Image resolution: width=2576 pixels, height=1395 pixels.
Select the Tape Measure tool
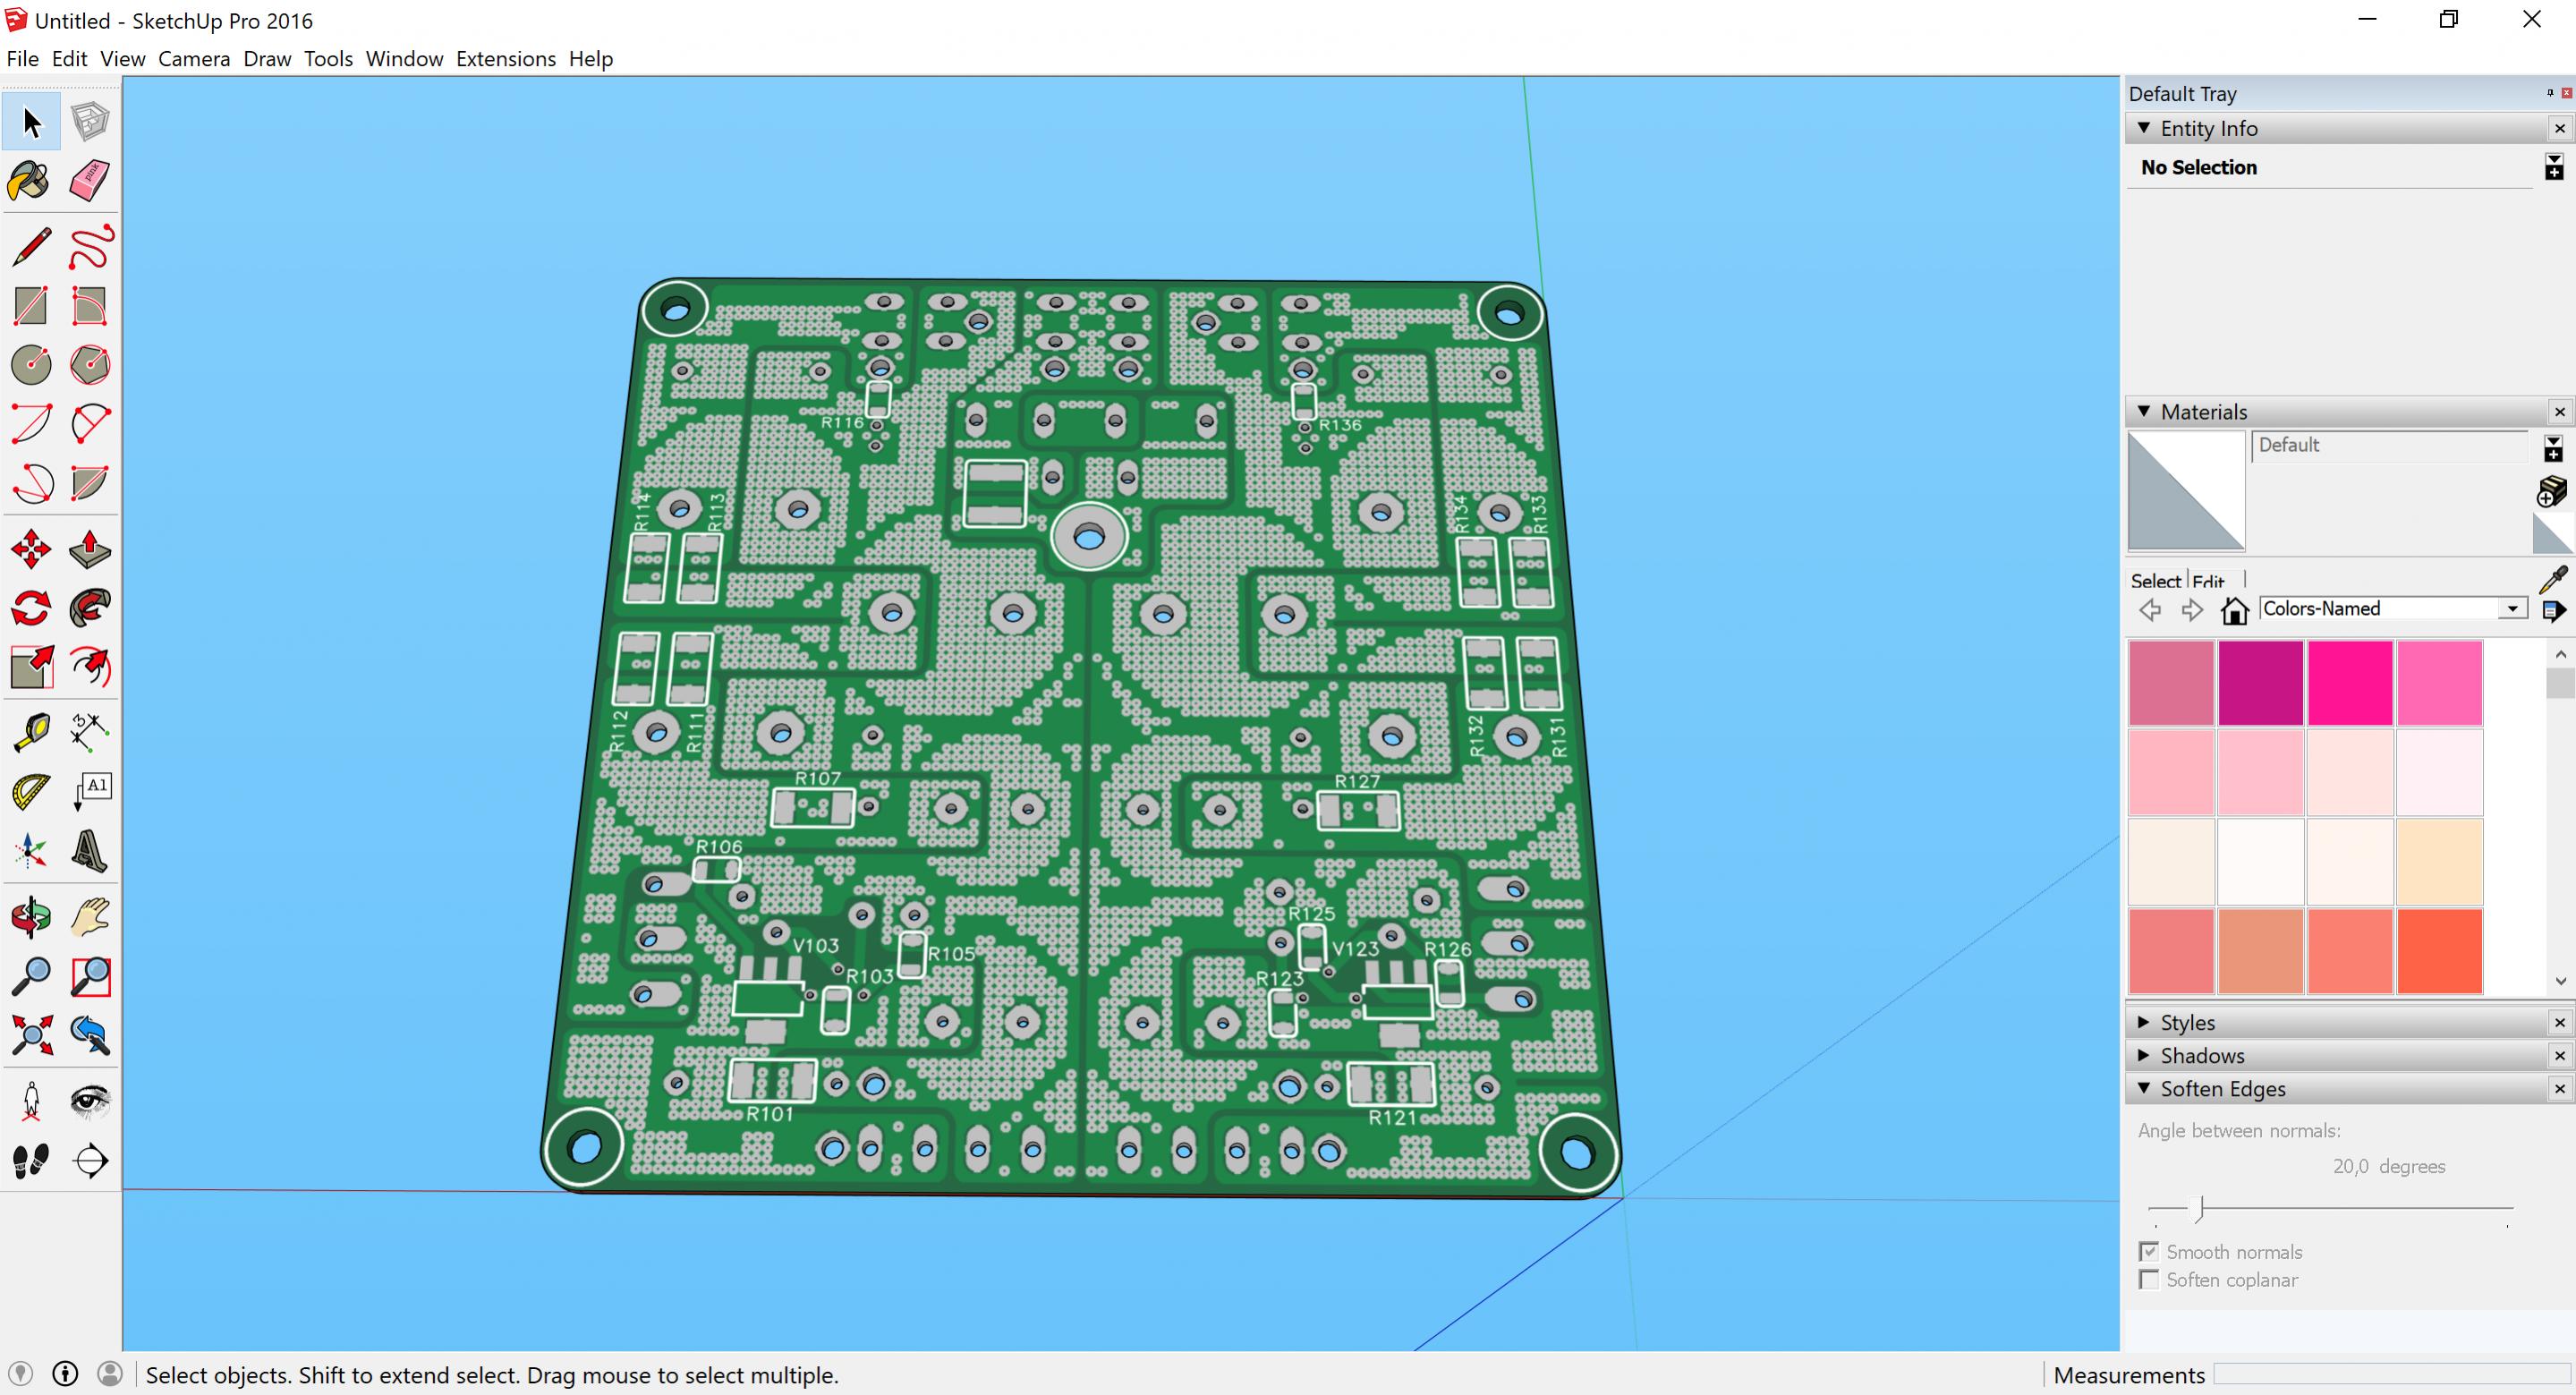click(31, 733)
